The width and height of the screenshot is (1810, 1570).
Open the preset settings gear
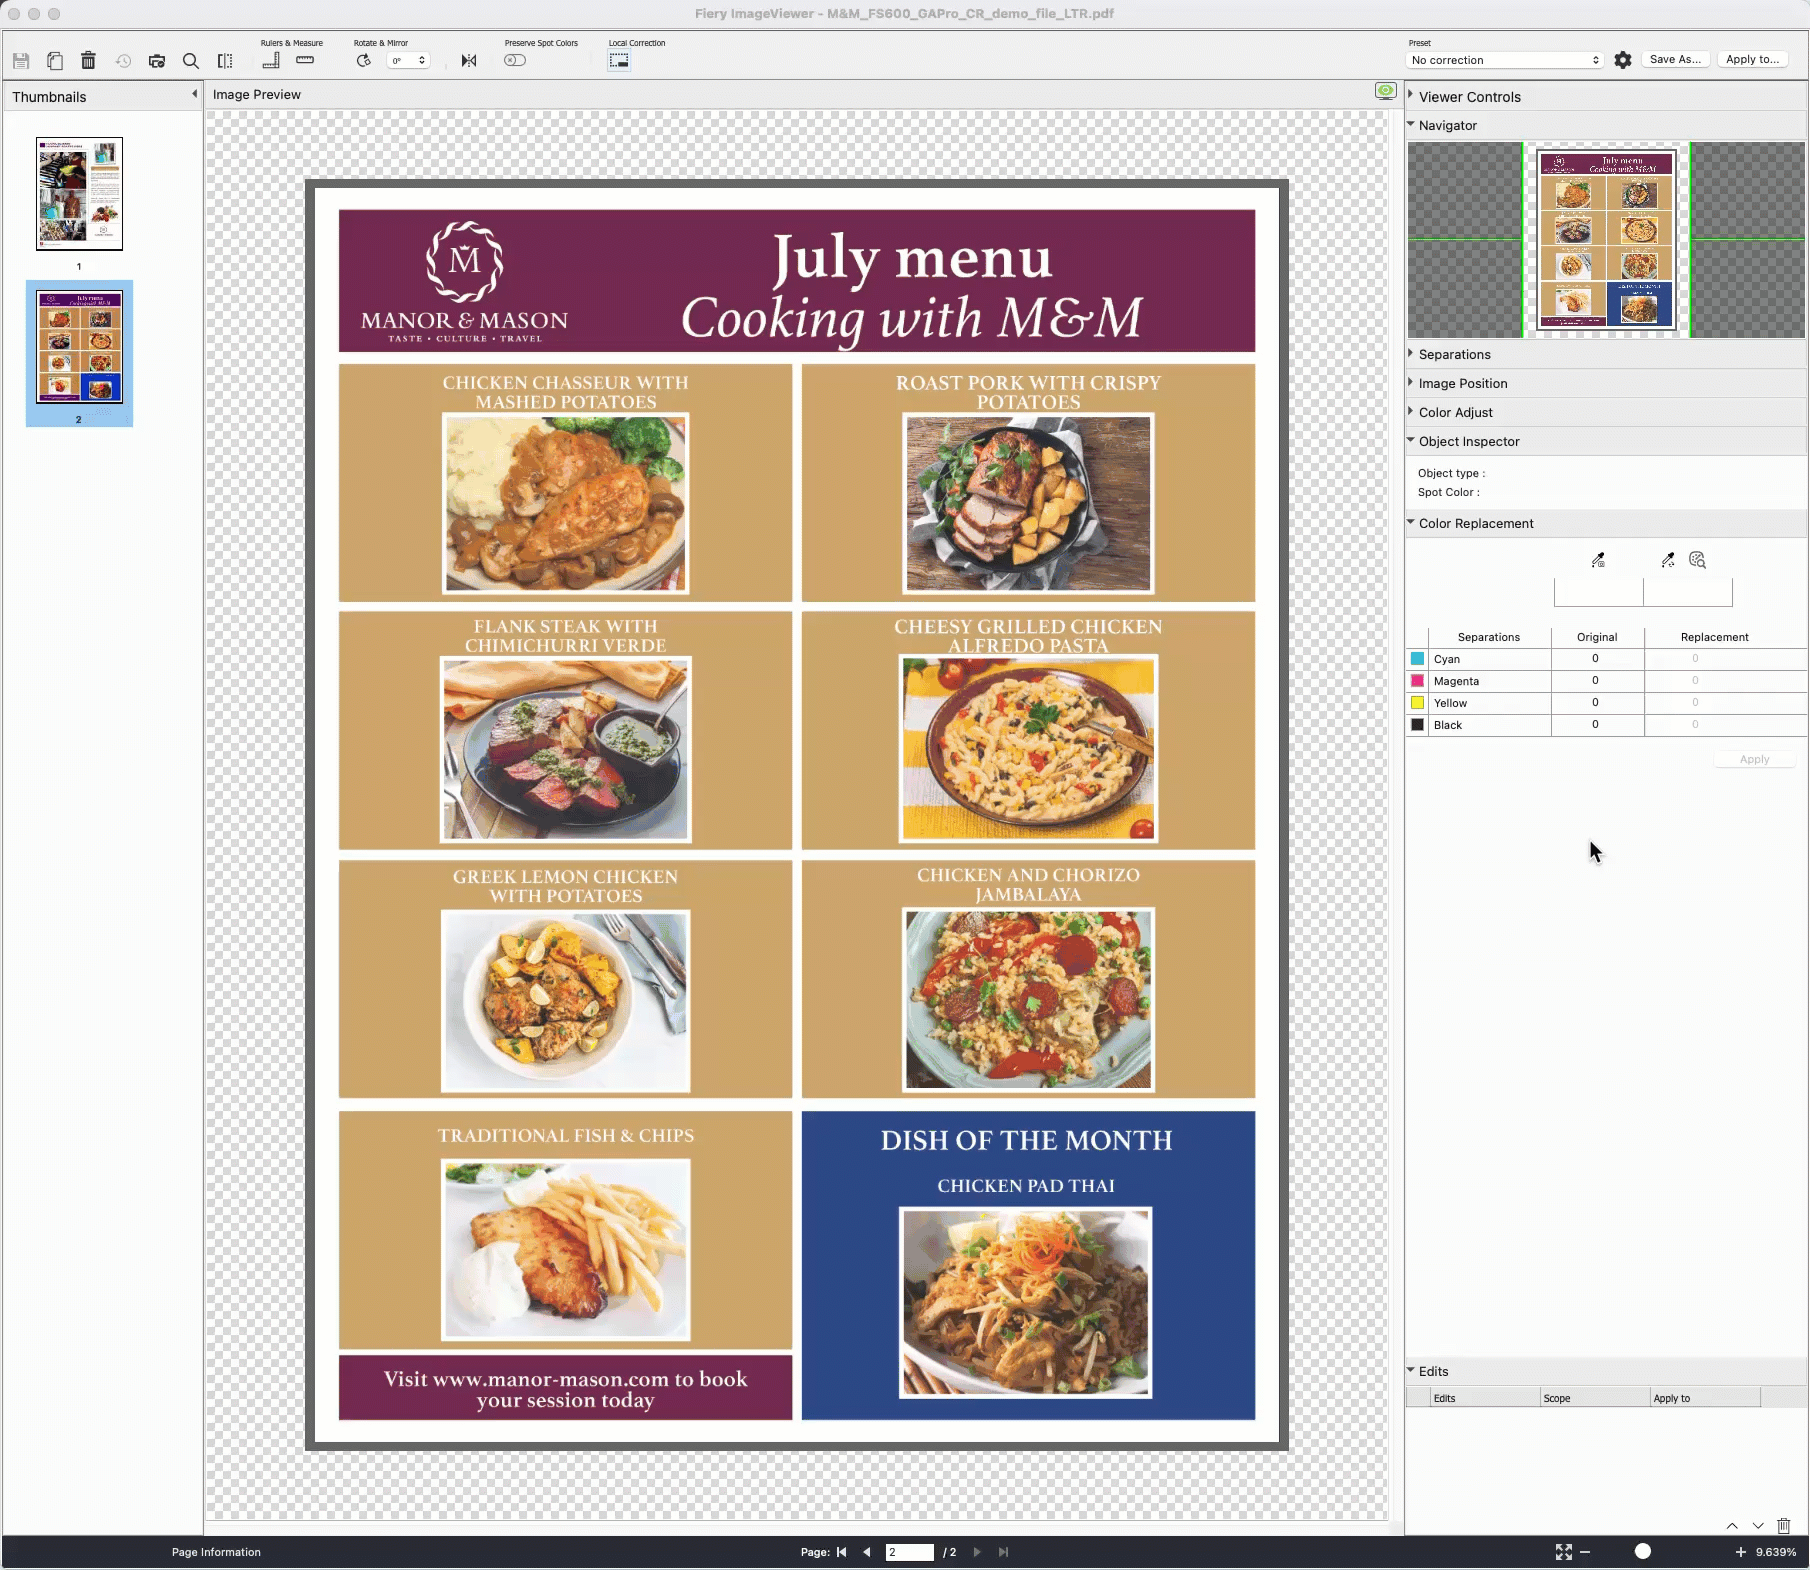pos(1623,60)
